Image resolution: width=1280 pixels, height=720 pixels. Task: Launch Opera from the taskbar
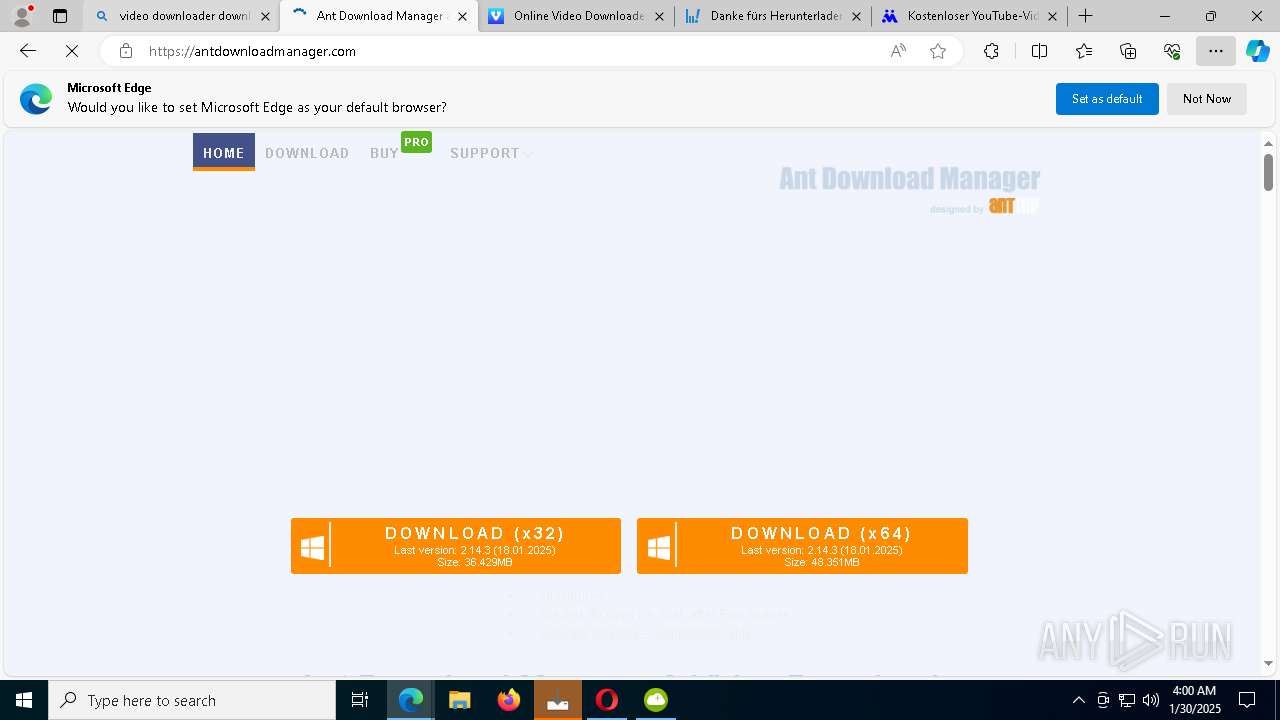pyautogui.click(x=607, y=700)
